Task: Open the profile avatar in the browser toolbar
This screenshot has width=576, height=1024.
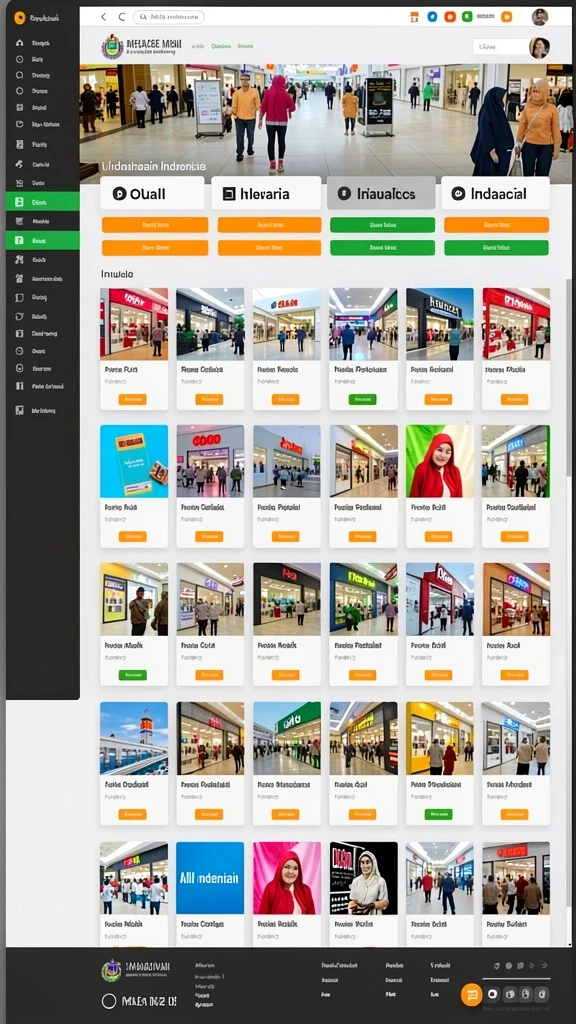Action: [539, 17]
